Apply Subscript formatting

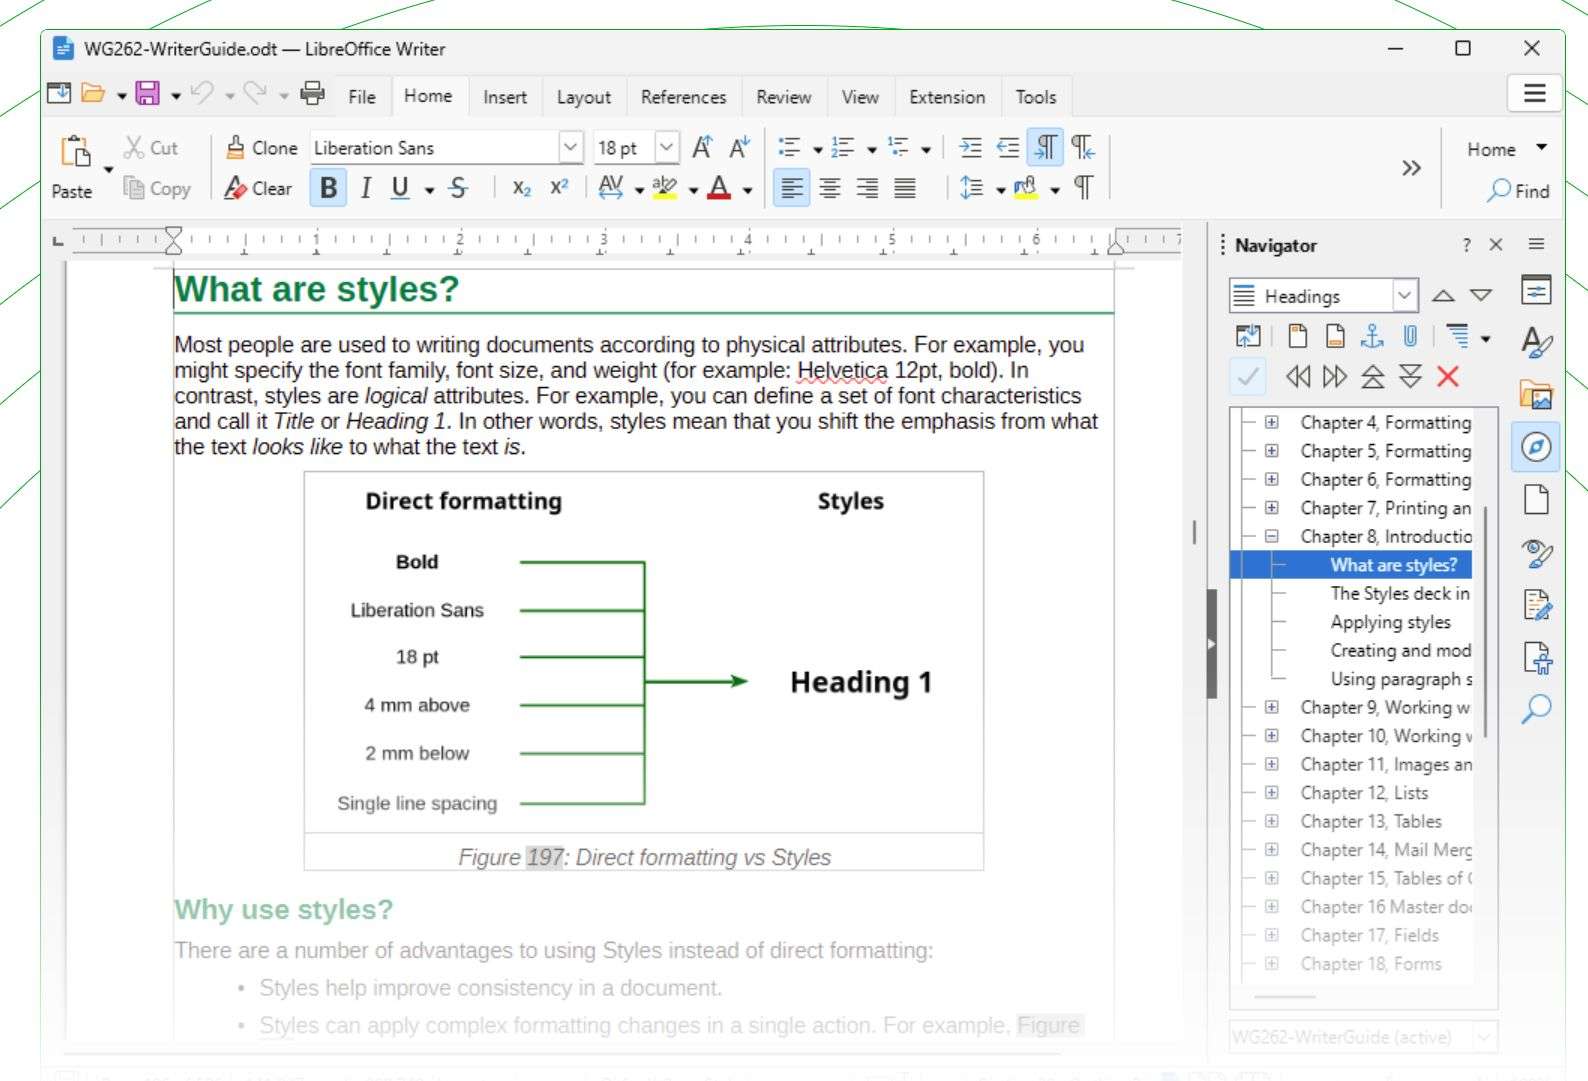521,188
